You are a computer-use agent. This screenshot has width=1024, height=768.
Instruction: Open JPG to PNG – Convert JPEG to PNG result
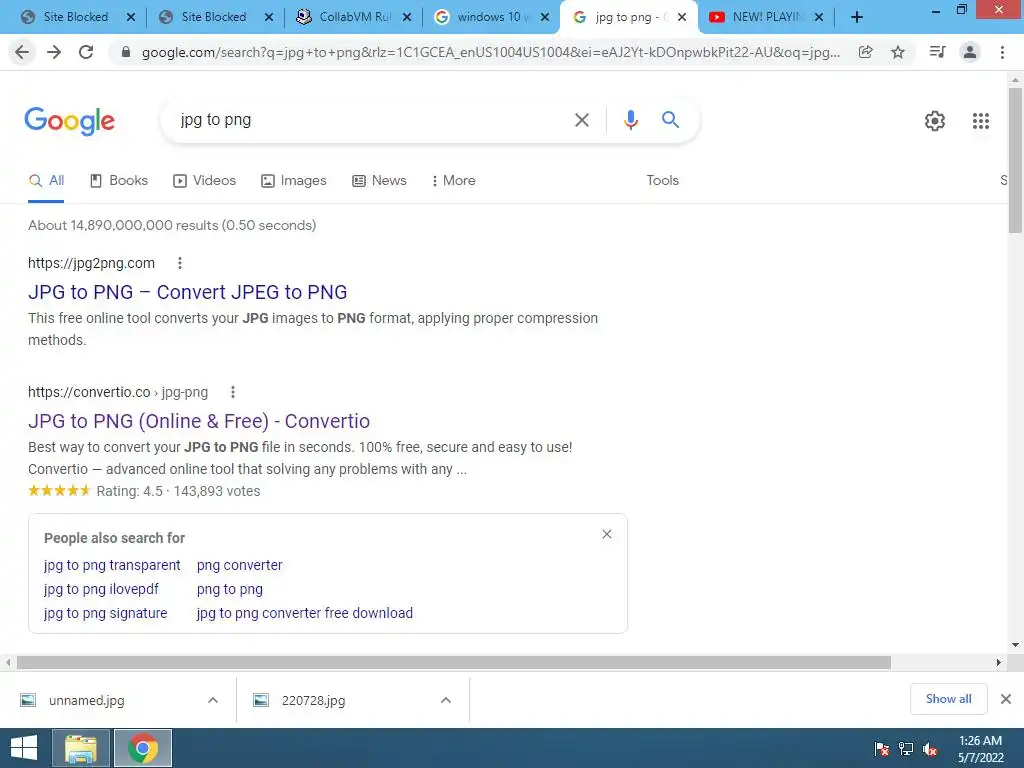(187, 292)
